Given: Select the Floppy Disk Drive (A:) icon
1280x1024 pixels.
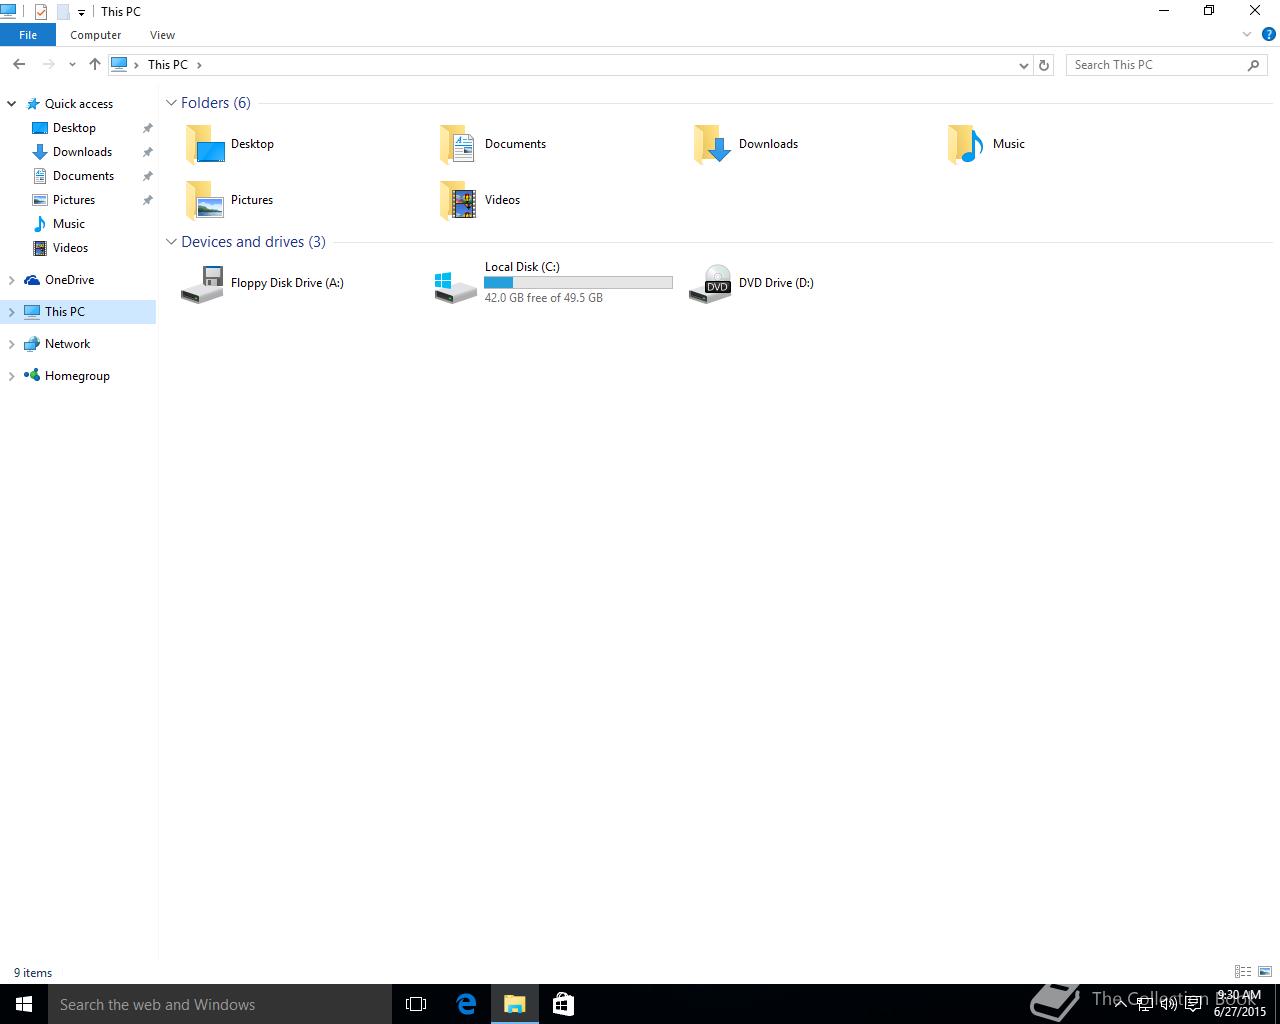Looking at the screenshot, I should (202, 284).
